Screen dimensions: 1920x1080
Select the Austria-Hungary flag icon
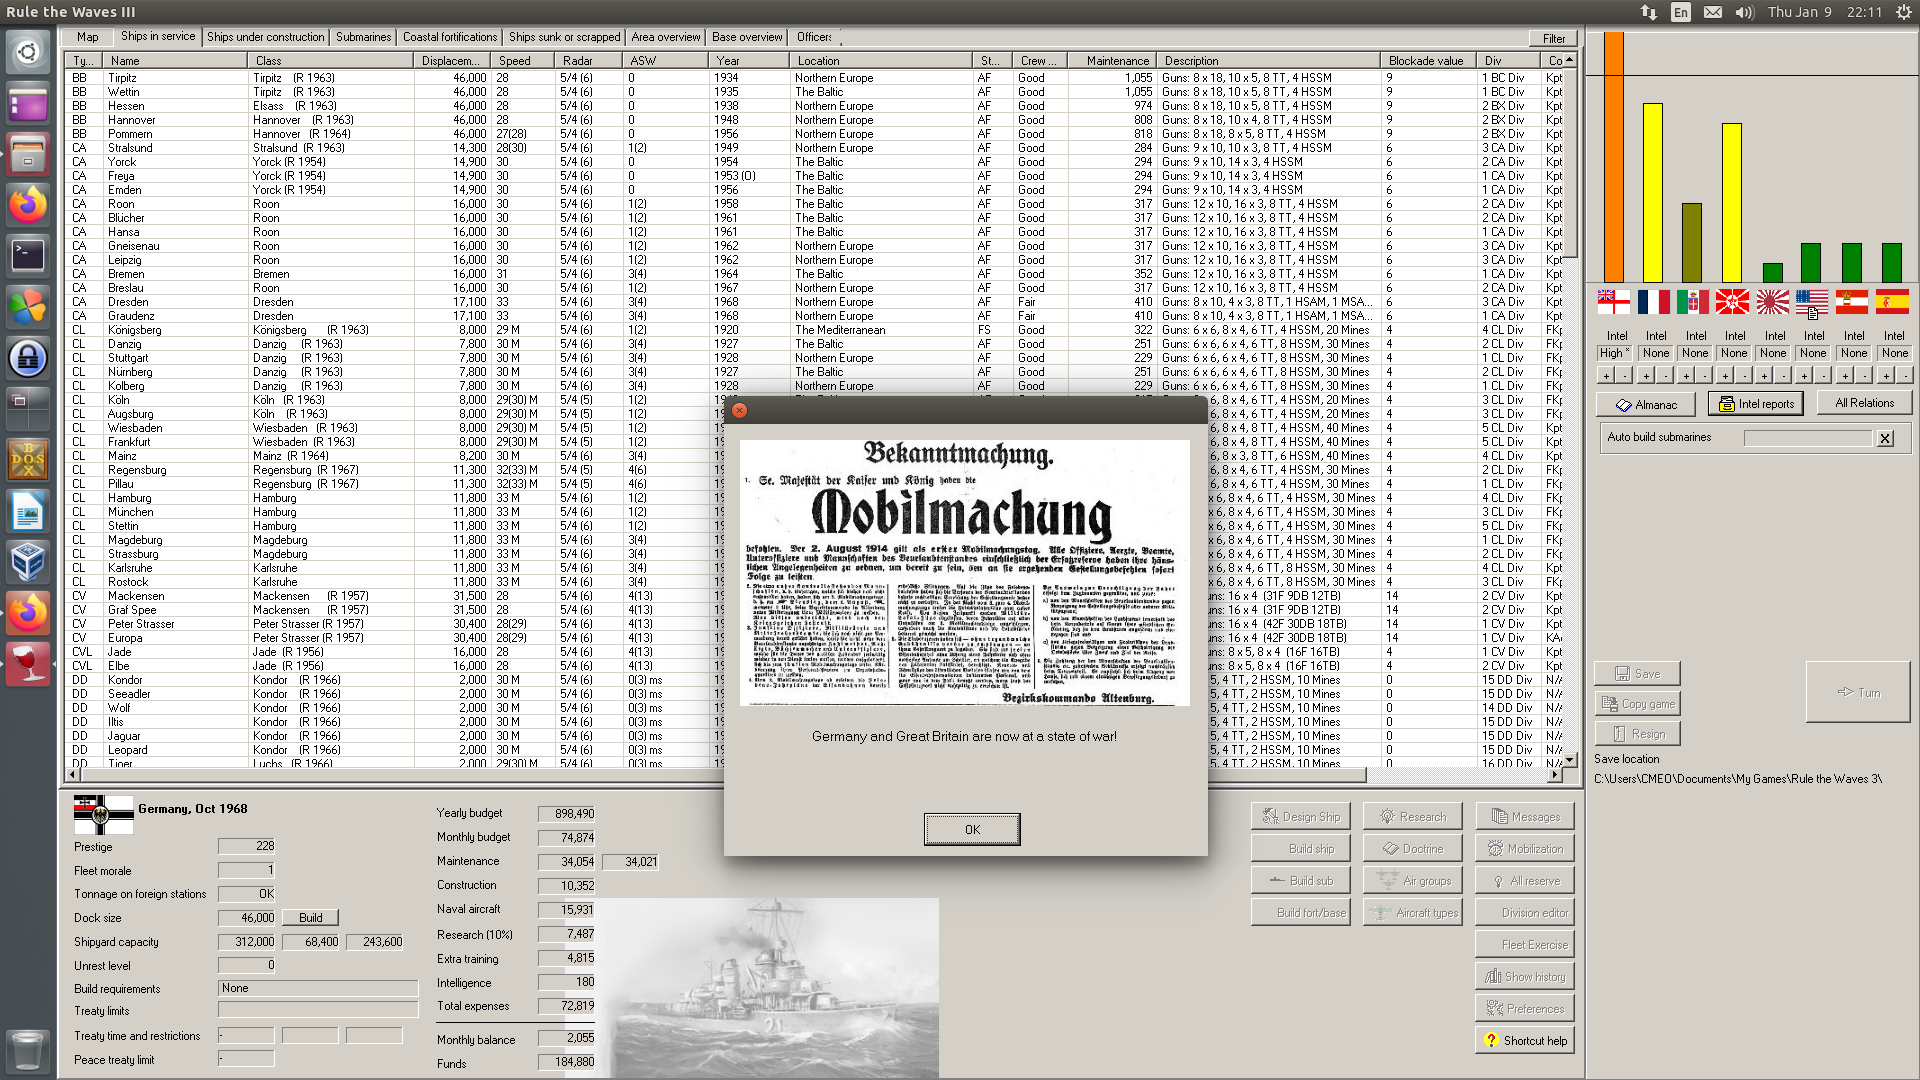coord(1852,301)
